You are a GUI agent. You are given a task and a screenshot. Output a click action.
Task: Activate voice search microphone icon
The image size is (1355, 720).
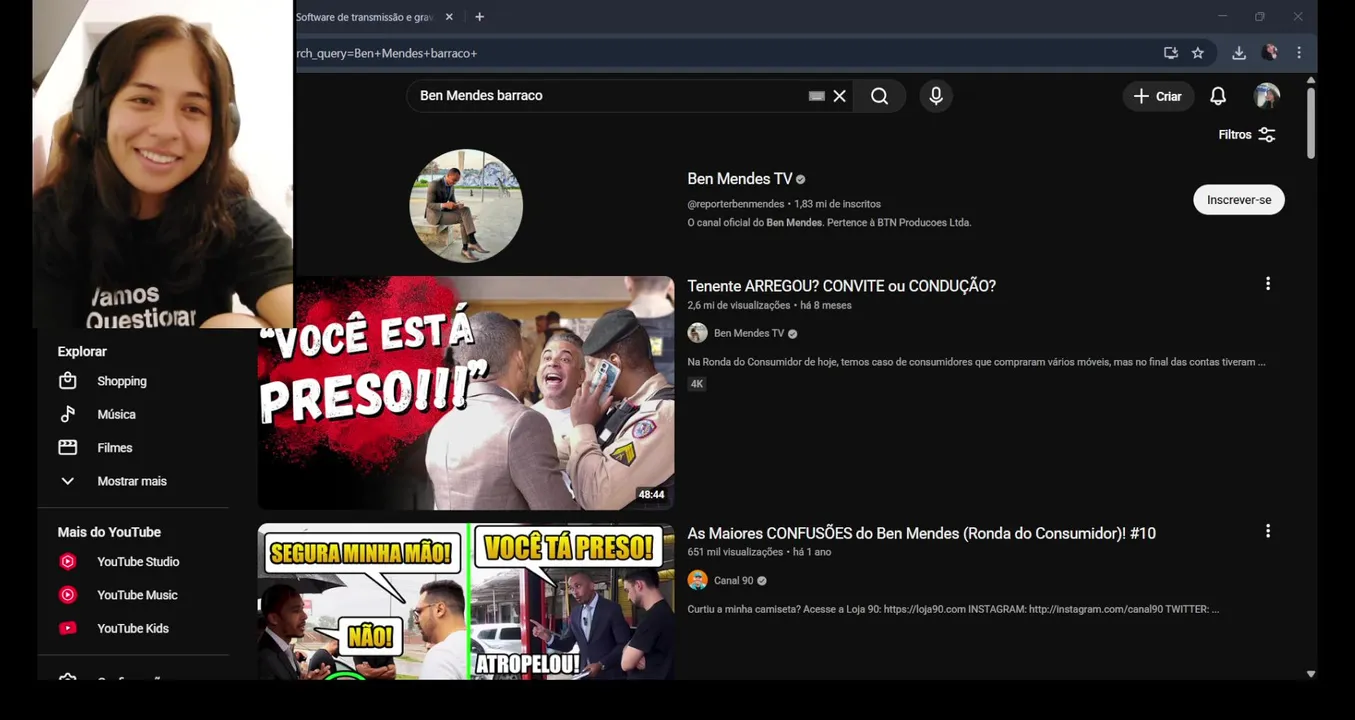click(x=936, y=96)
